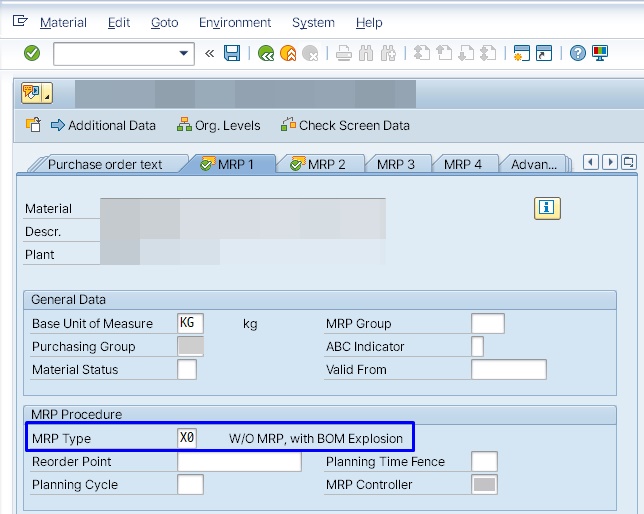The height and width of the screenshot is (514, 644).
Task: Open the Environment menu
Action: point(235,23)
